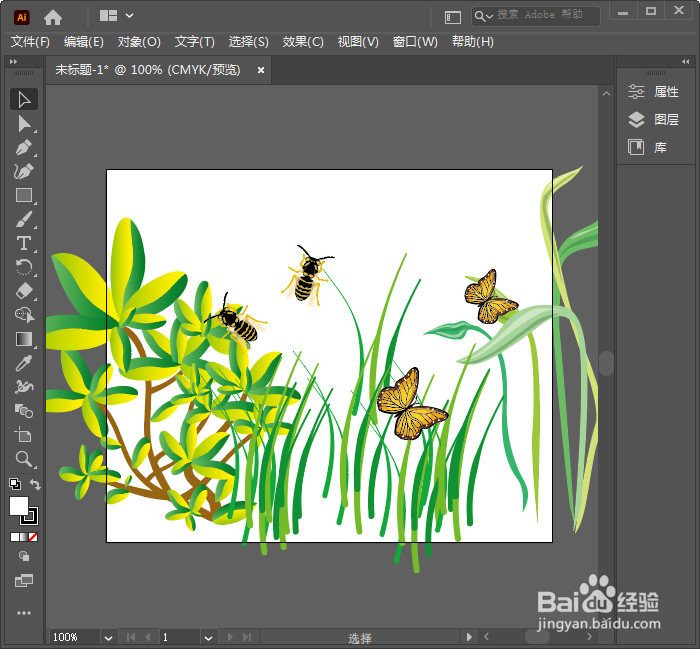The width and height of the screenshot is (700, 649).
Task: Click the 选择 status bar text
Action: pyautogui.click(x=359, y=638)
